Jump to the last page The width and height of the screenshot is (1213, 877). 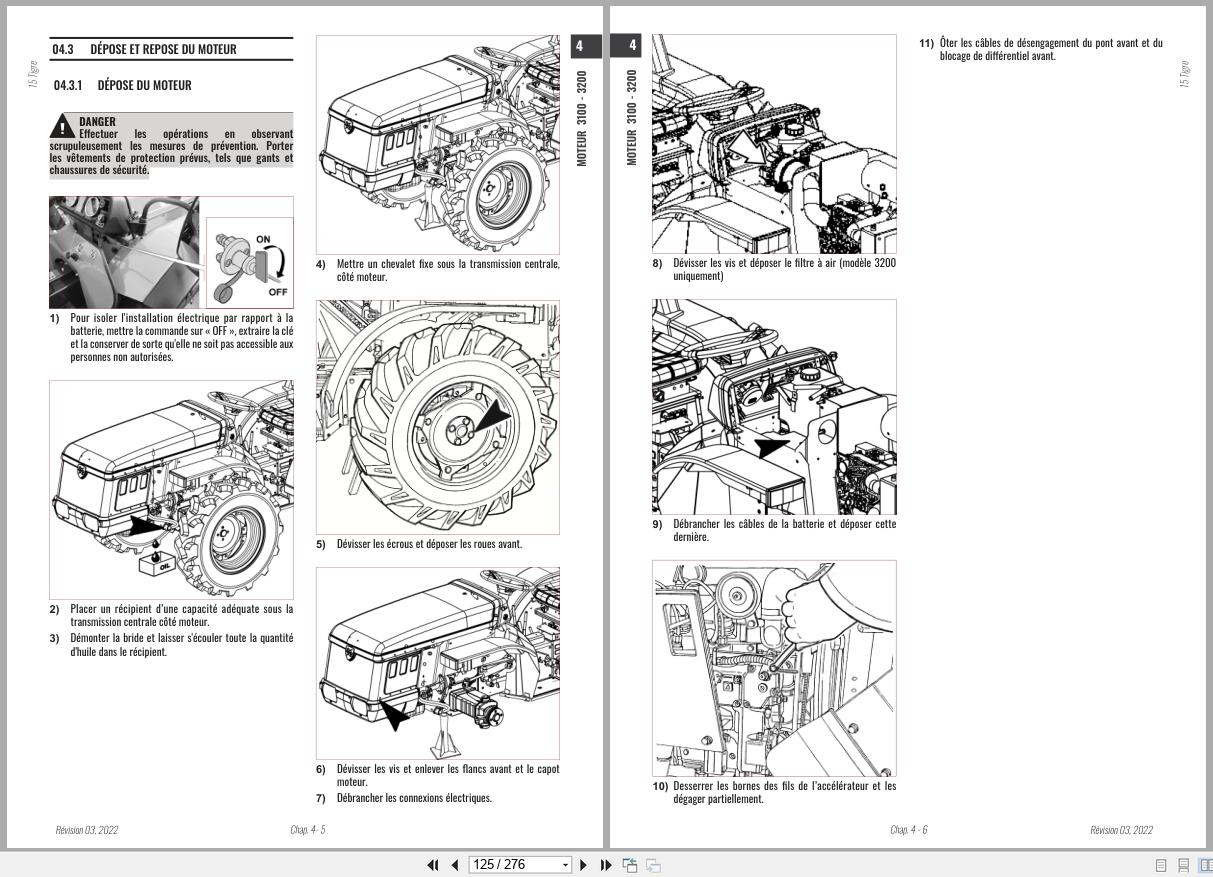click(606, 865)
